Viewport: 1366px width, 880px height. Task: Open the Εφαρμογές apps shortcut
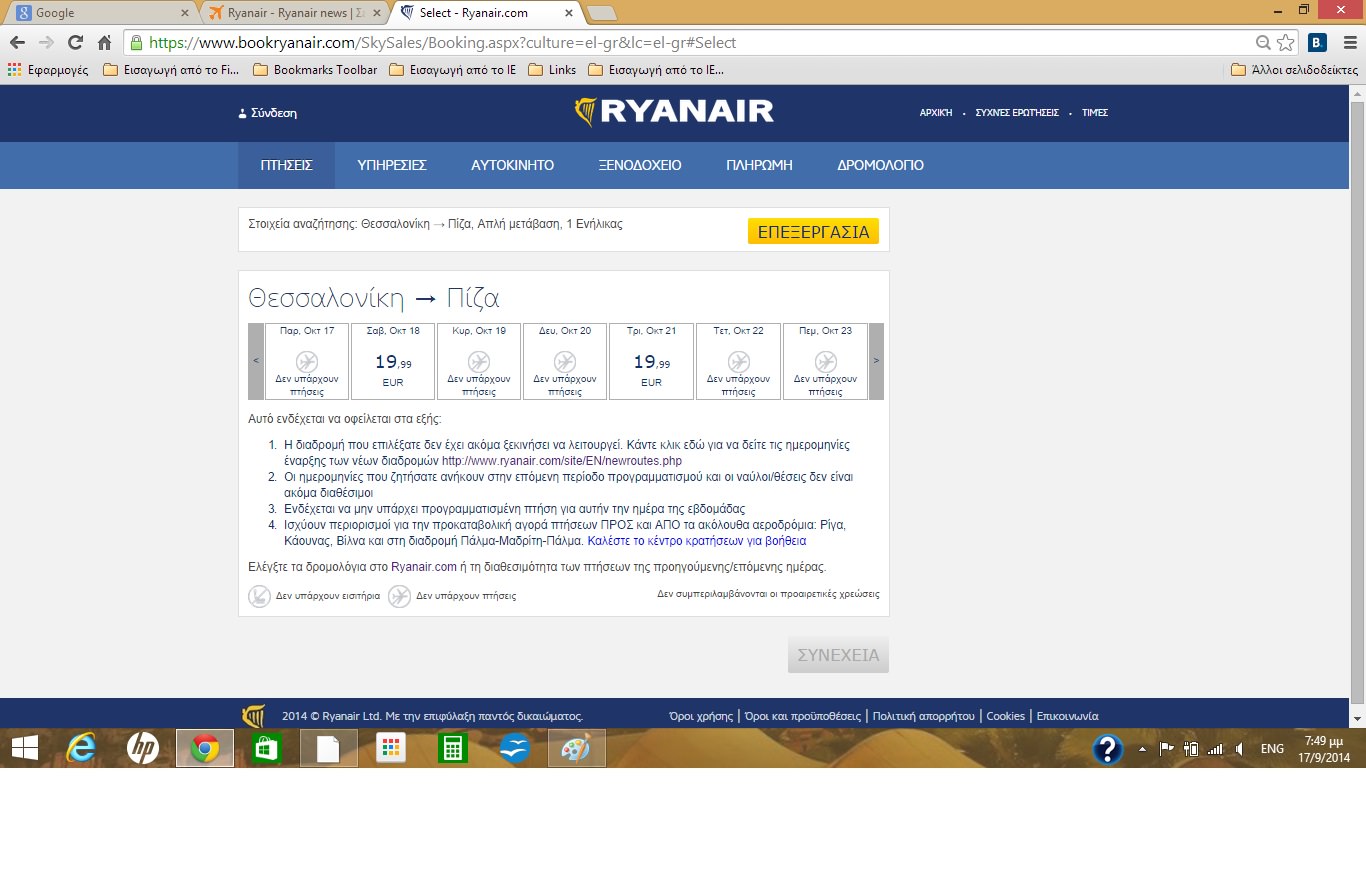(48, 70)
